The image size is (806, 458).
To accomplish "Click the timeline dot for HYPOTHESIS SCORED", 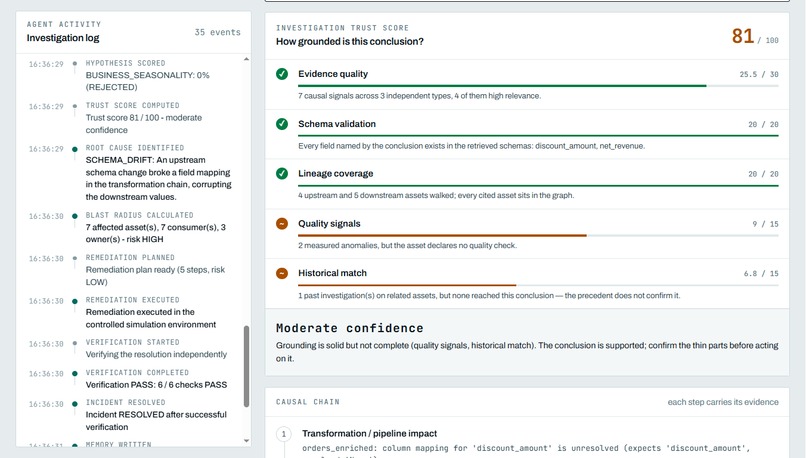I will tap(75, 64).
